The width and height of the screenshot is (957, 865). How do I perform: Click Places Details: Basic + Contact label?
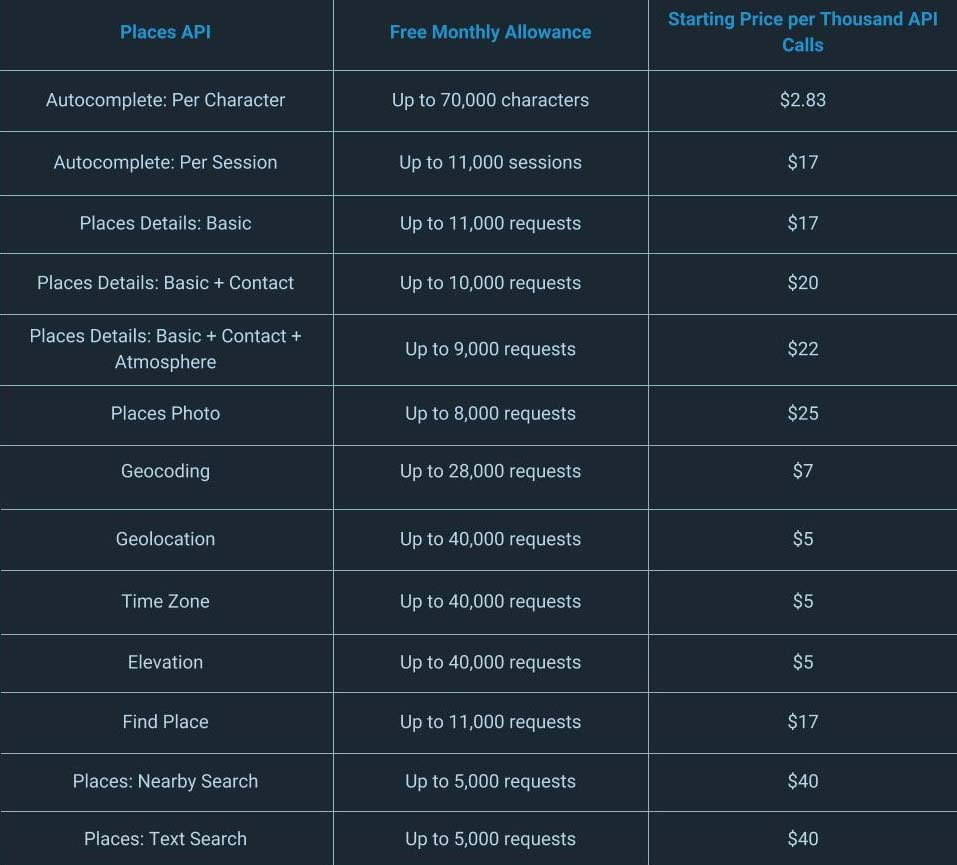point(165,283)
